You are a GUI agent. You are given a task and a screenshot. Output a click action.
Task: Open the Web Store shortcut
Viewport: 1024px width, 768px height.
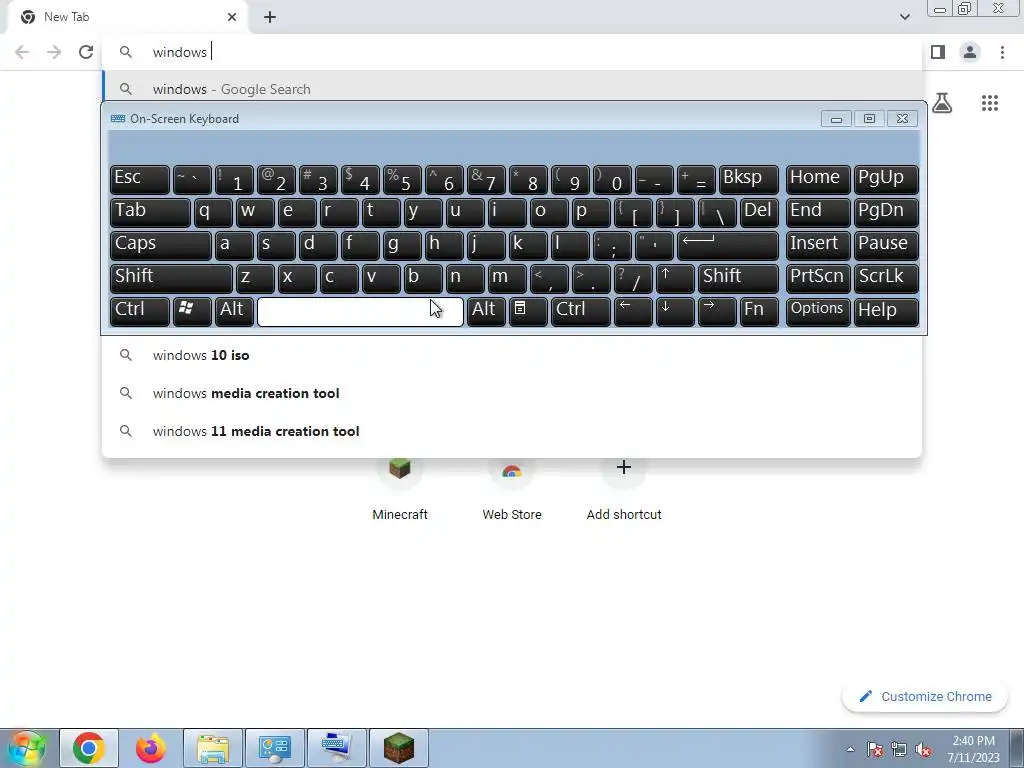point(512,488)
